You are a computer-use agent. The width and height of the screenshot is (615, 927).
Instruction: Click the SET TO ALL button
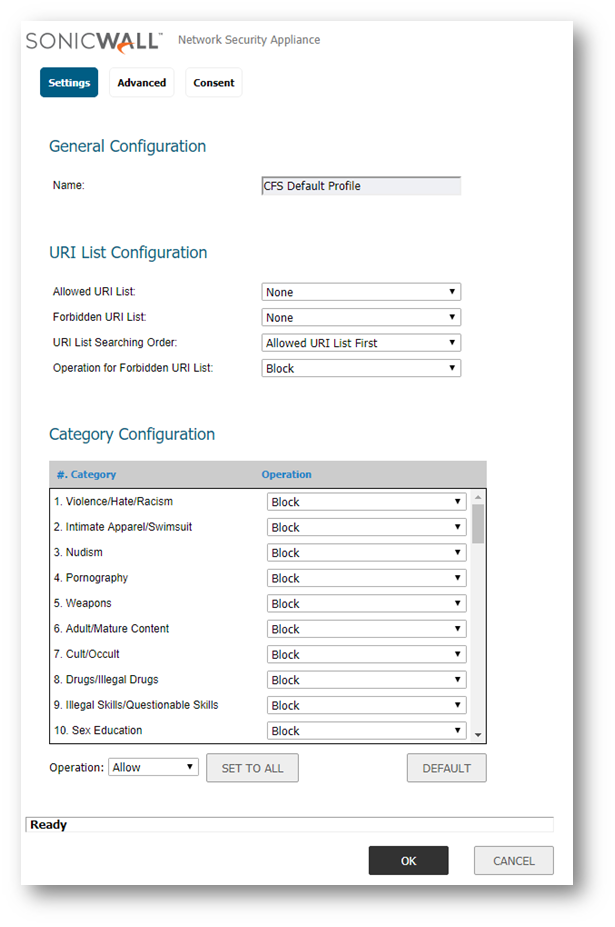[252, 768]
